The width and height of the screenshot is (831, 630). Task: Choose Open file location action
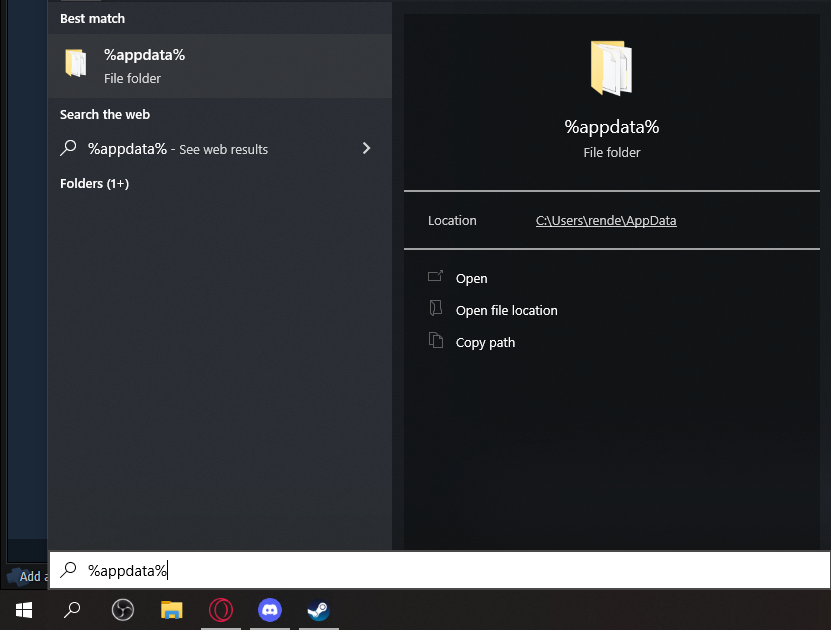tap(506, 311)
